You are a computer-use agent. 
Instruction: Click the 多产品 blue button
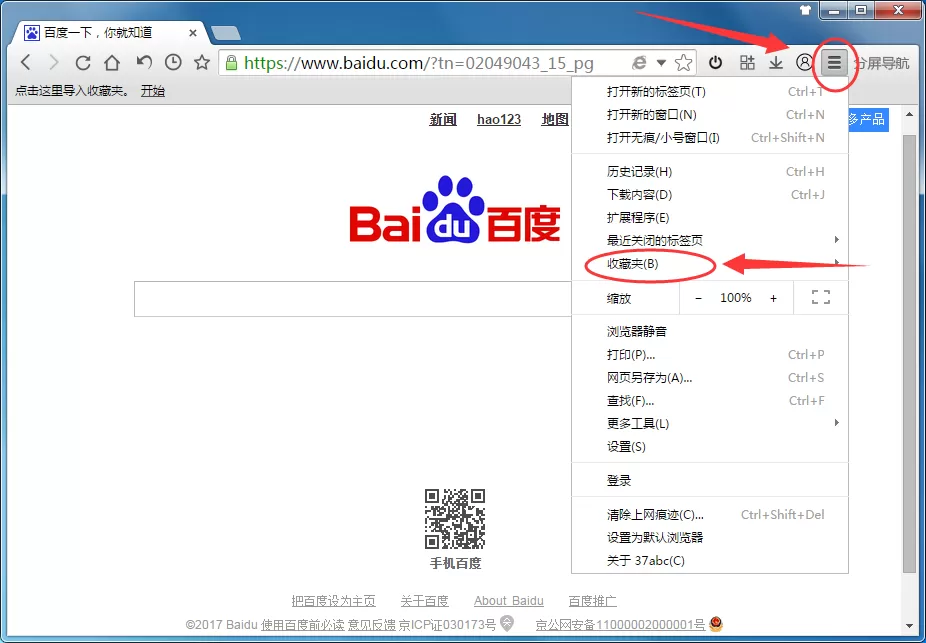tap(868, 119)
